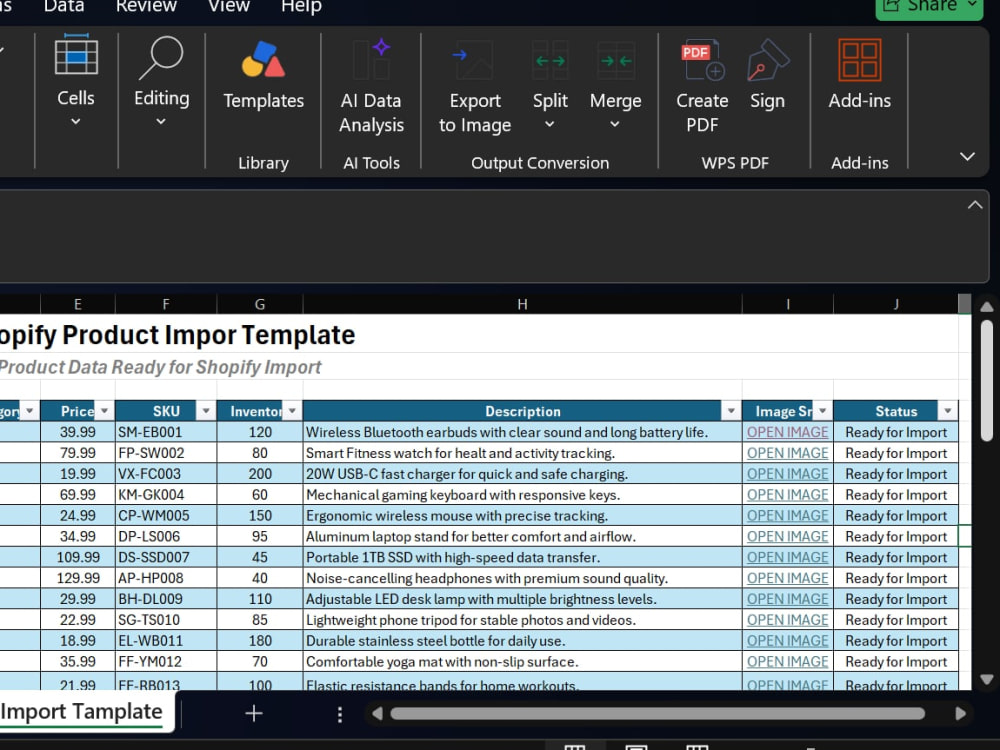This screenshot has height=750, width=1000.
Task: Open image link for SM-EB001 row
Action: 788,432
